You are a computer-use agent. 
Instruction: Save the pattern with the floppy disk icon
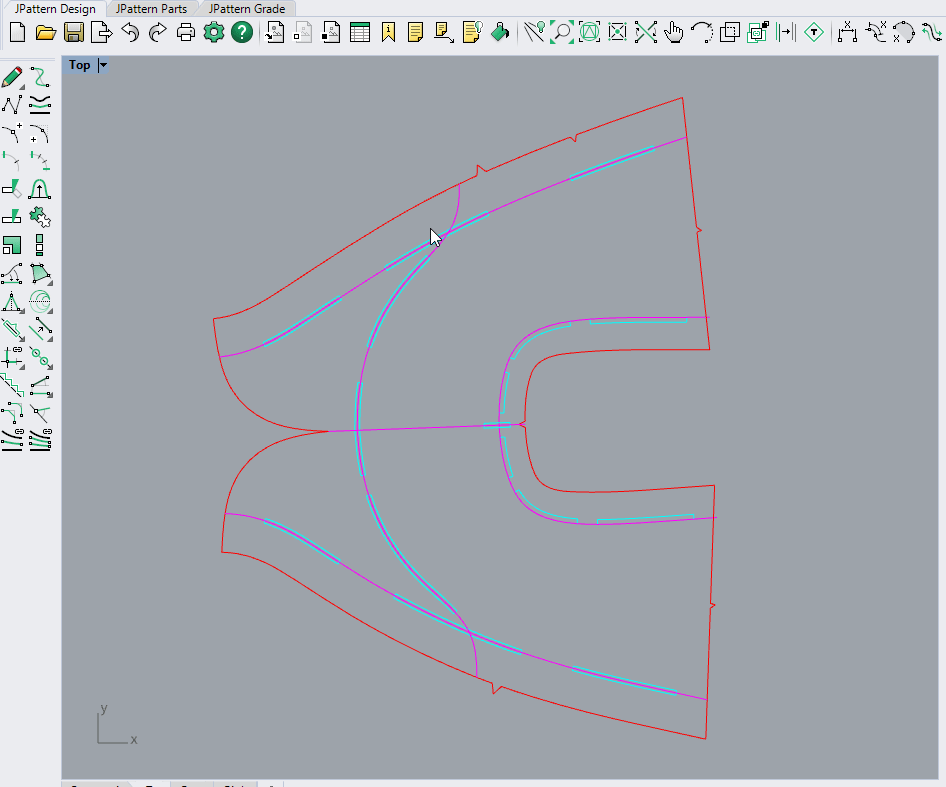(x=73, y=33)
